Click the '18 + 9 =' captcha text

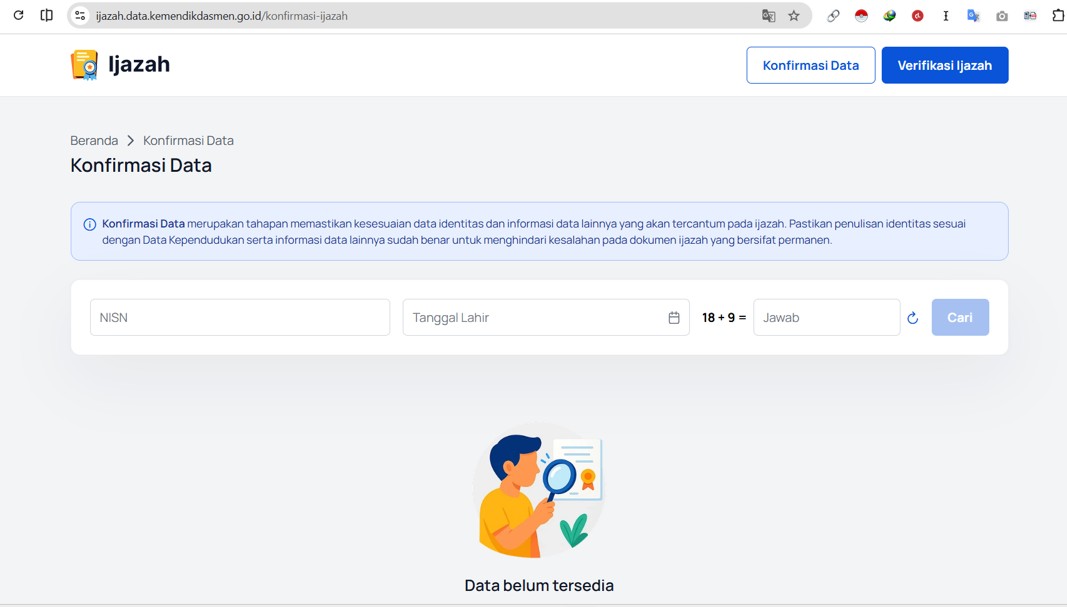[724, 317]
